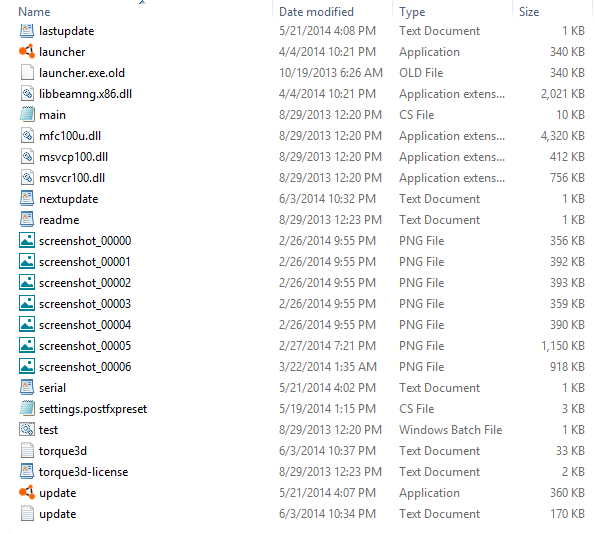The width and height of the screenshot is (595, 534).
Task: Select the readme file icon
Action: point(27,220)
